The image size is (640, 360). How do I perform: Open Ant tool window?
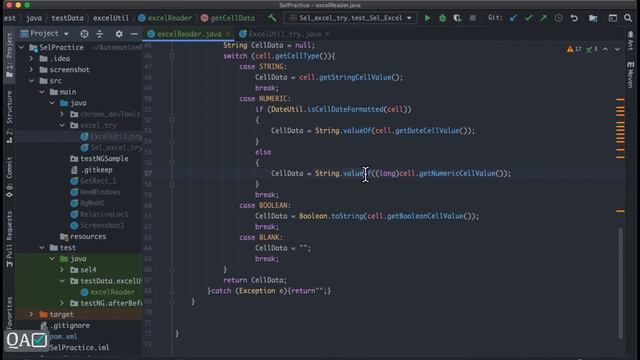point(631,41)
